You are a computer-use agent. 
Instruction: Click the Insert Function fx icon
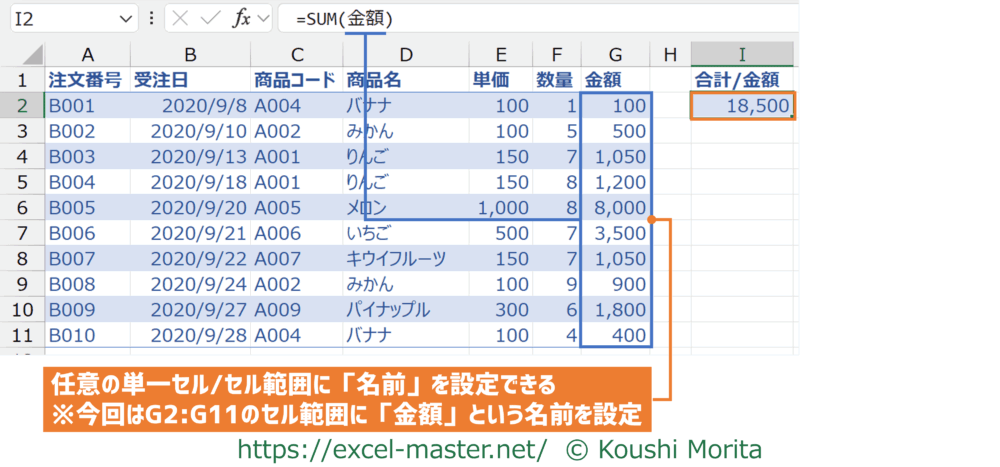tap(241, 18)
